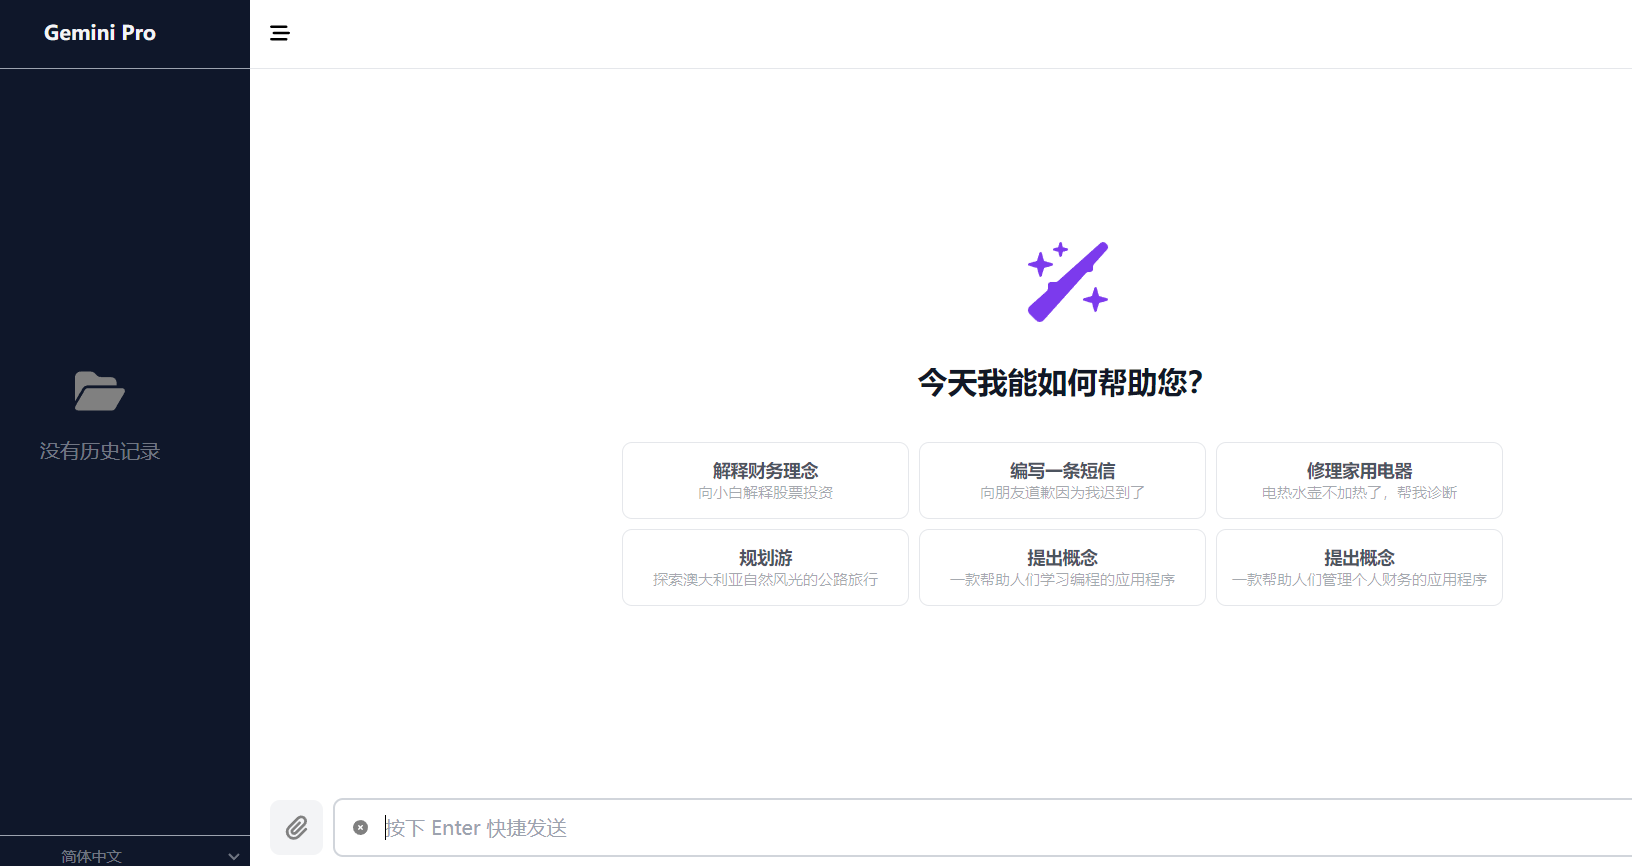Open the 简体中文 language dropdown
The image size is (1632, 866).
[125, 856]
